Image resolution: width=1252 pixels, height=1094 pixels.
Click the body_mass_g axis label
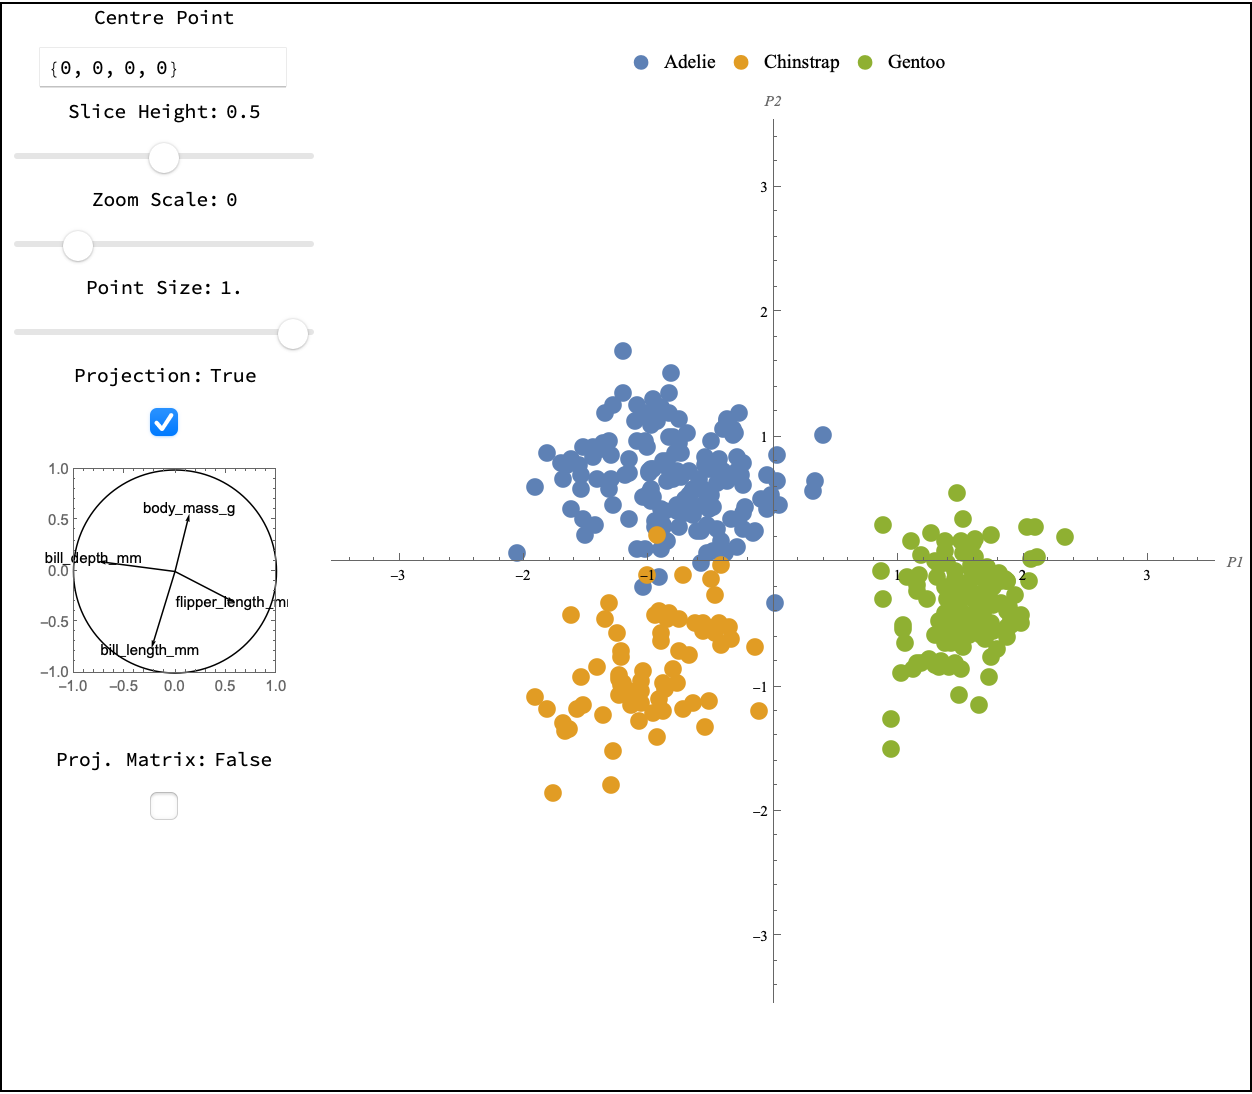point(189,508)
